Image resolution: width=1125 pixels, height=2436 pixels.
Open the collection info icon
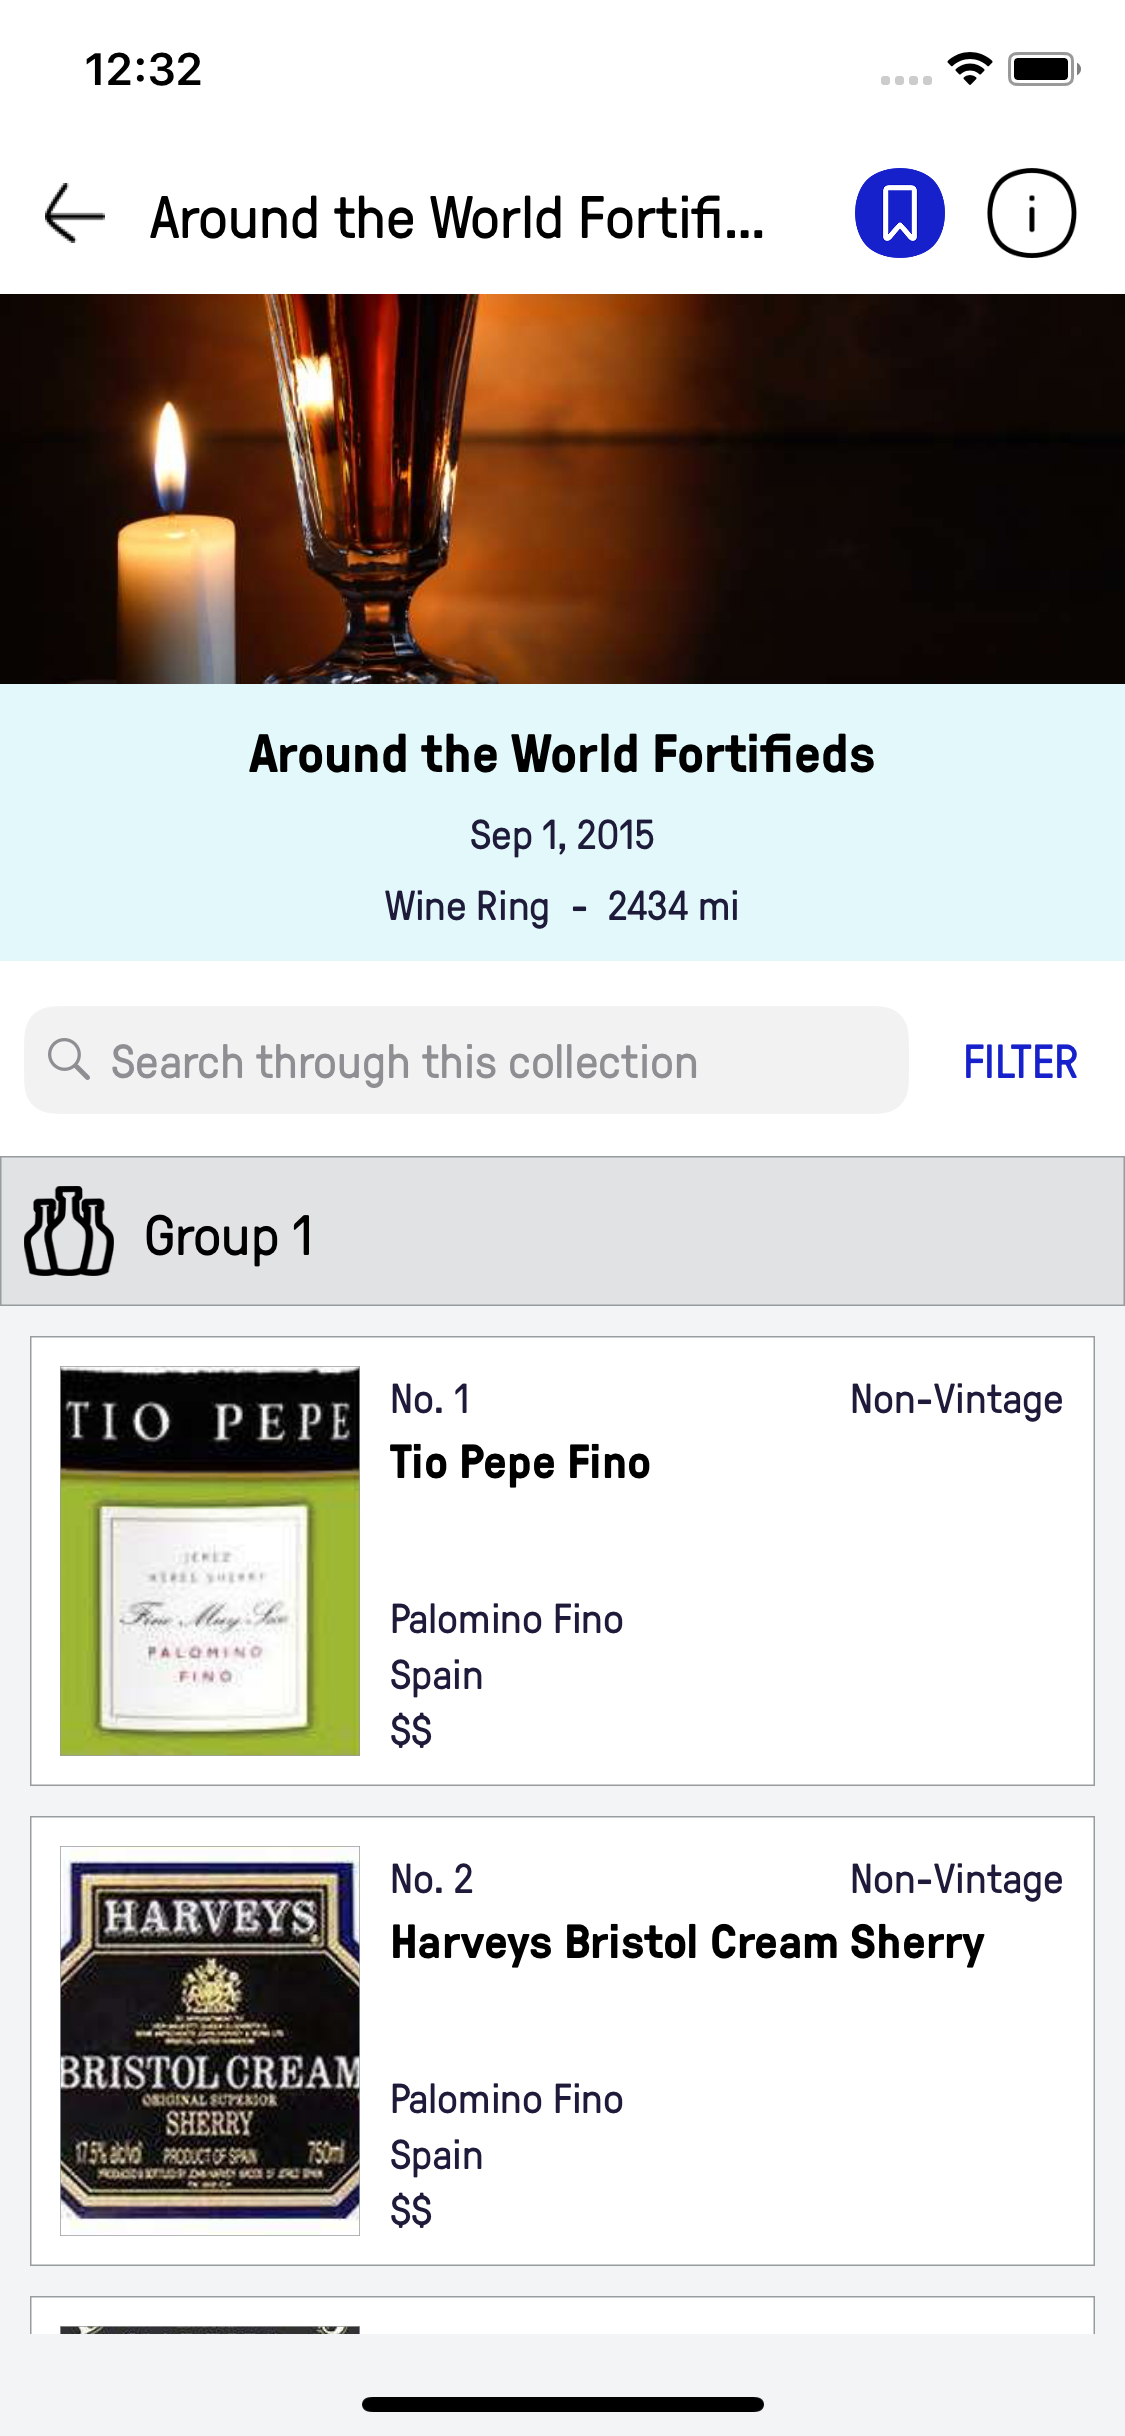(x=1031, y=214)
